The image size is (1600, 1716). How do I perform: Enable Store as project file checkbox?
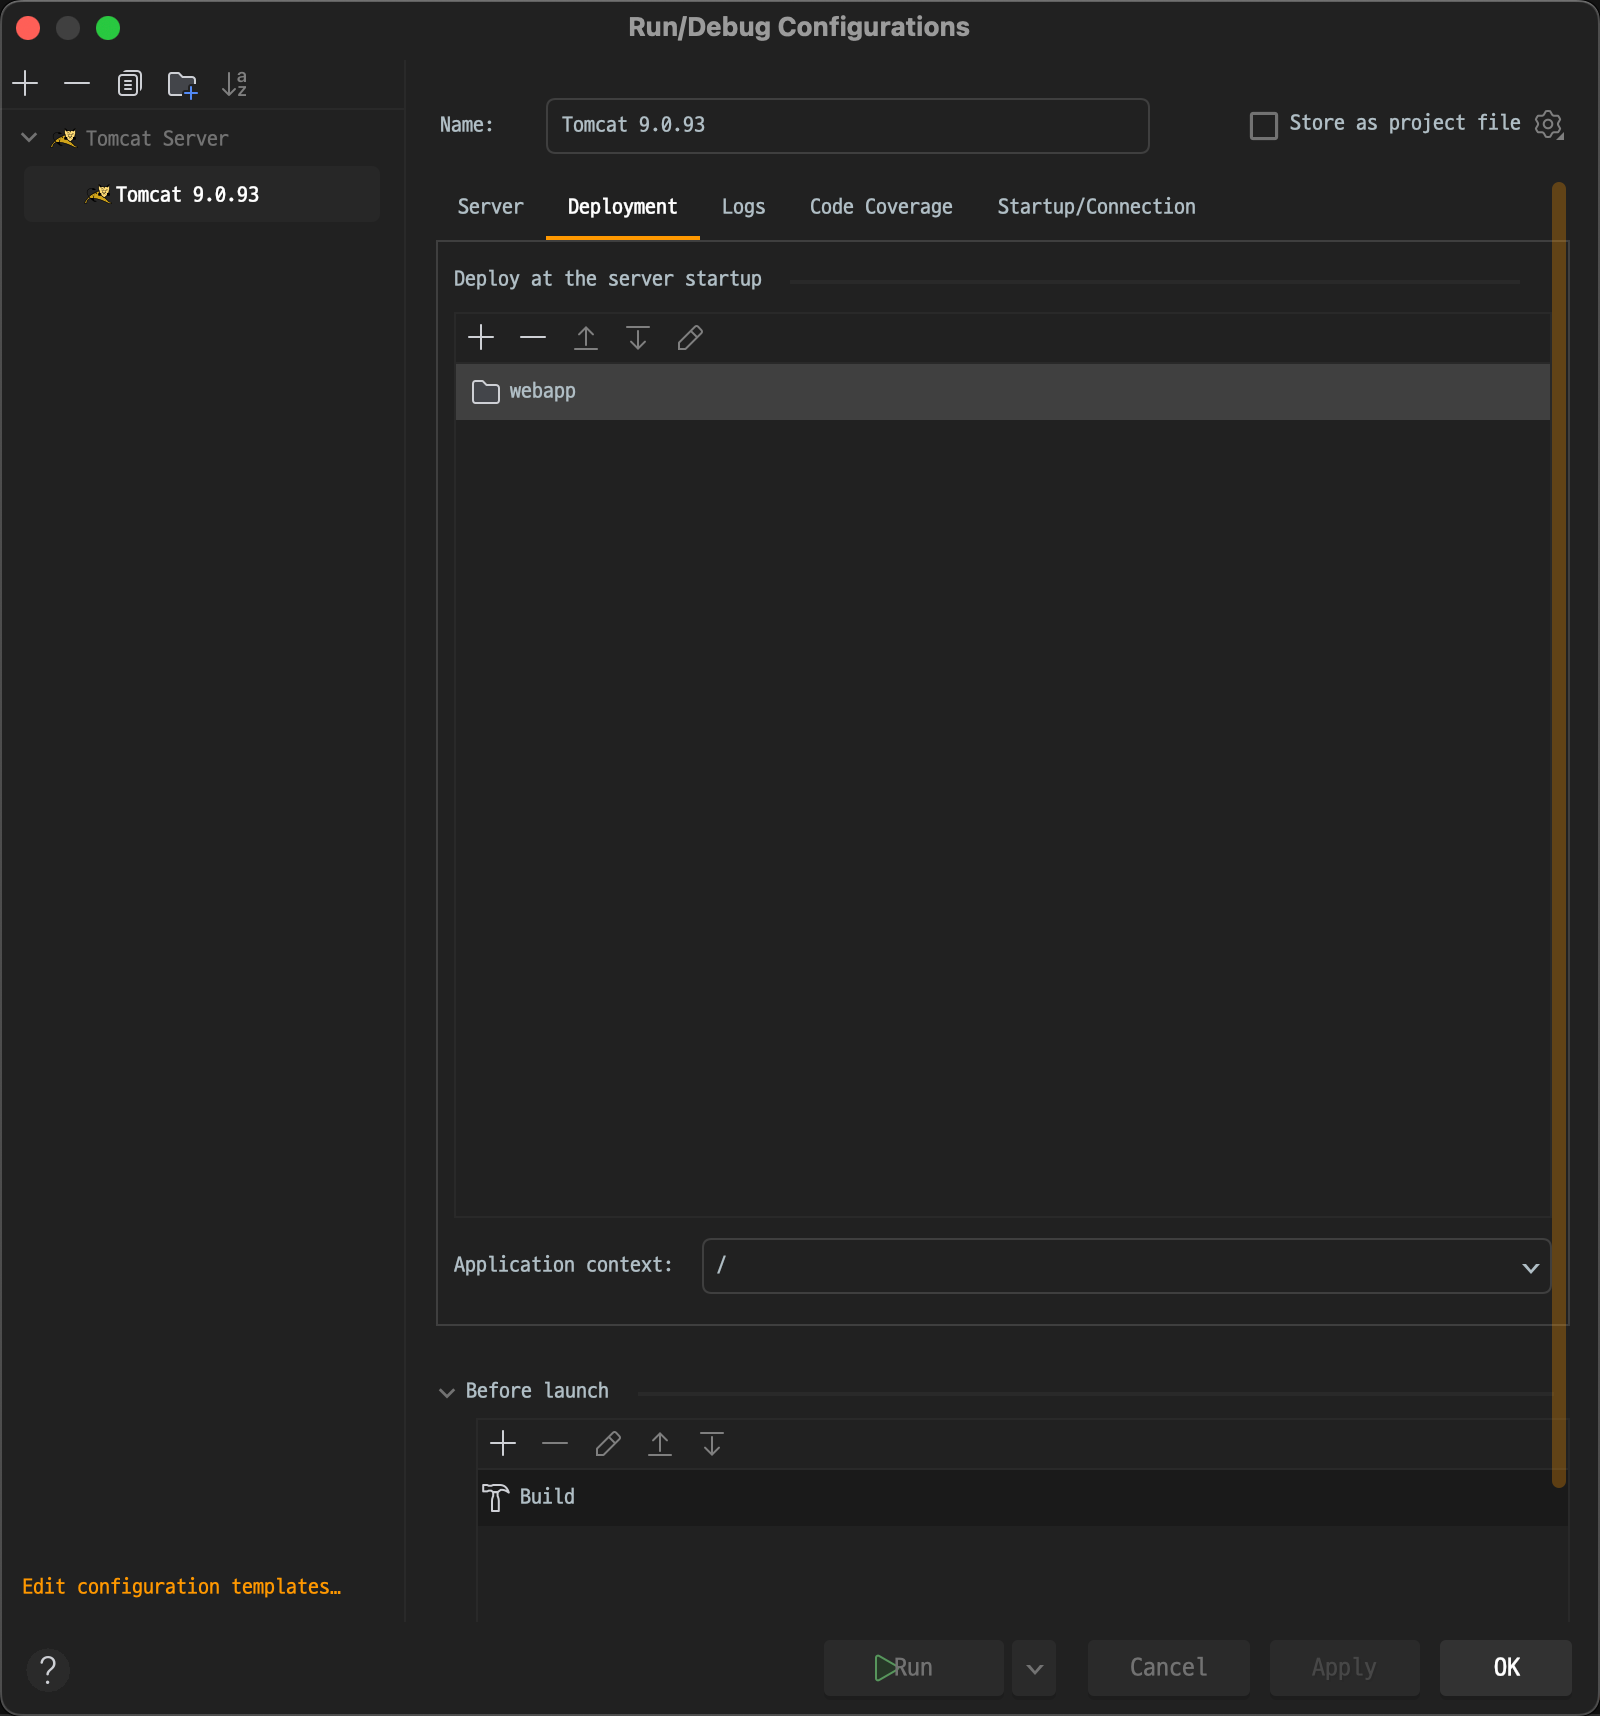pyautogui.click(x=1264, y=125)
